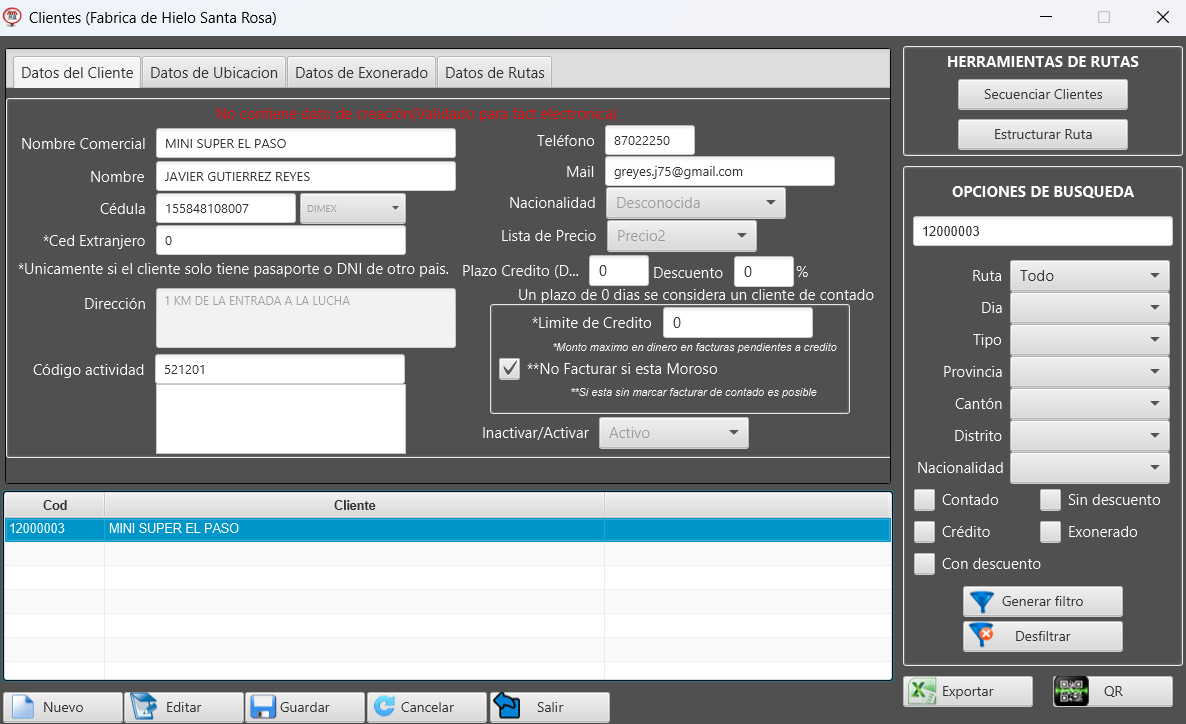Image resolution: width=1186 pixels, height=724 pixels.
Task: Open the Datos de Rutas tab
Action: (494, 73)
